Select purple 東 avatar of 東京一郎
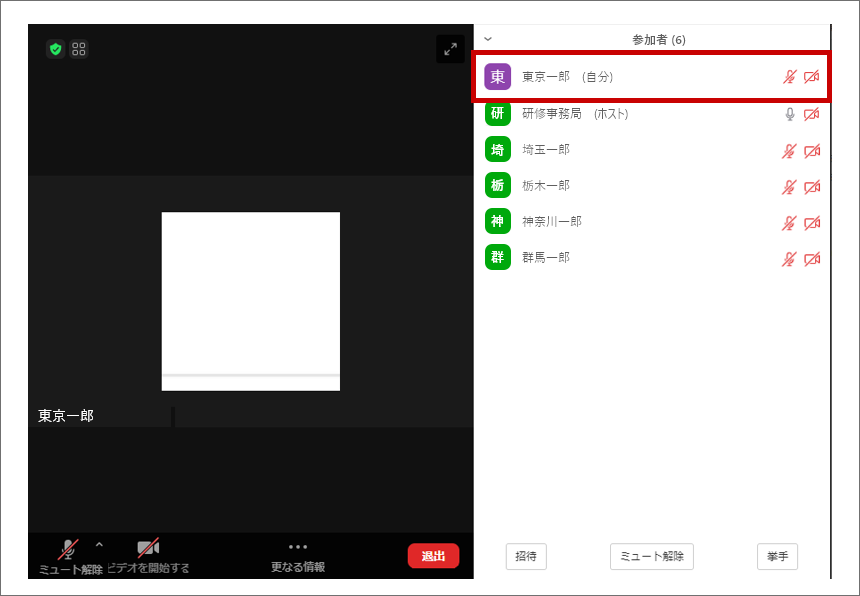Screen dimensions: 860x596 click(x=497, y=77)
